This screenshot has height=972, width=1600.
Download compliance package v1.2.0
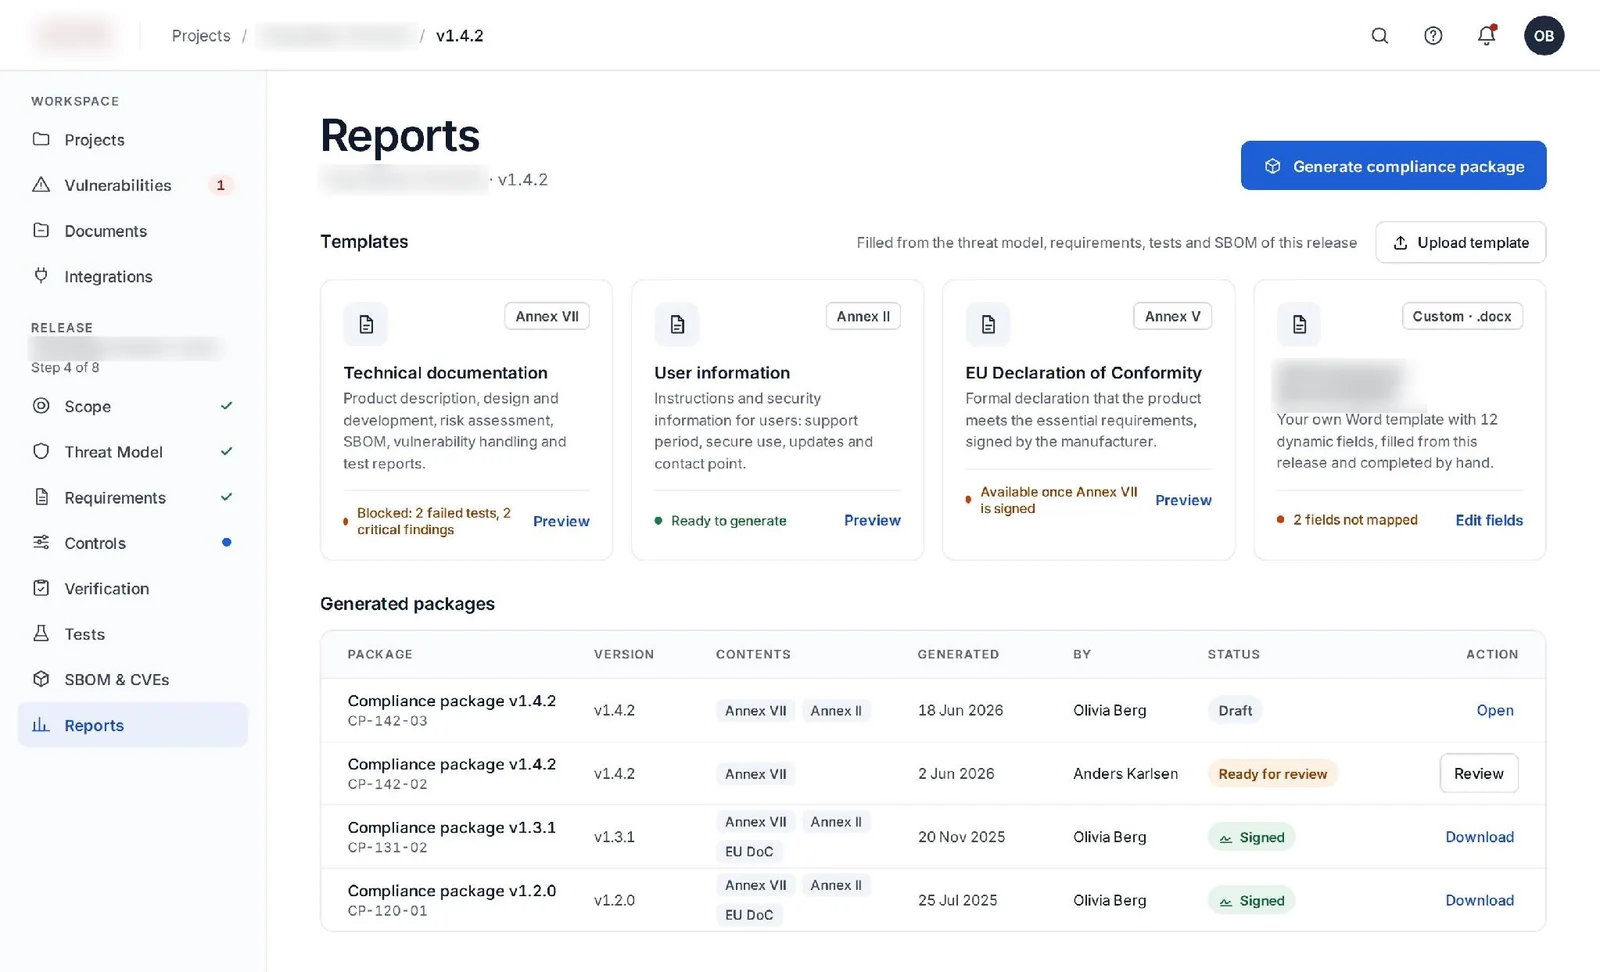pyautogui.click(x=1479, y=900)
